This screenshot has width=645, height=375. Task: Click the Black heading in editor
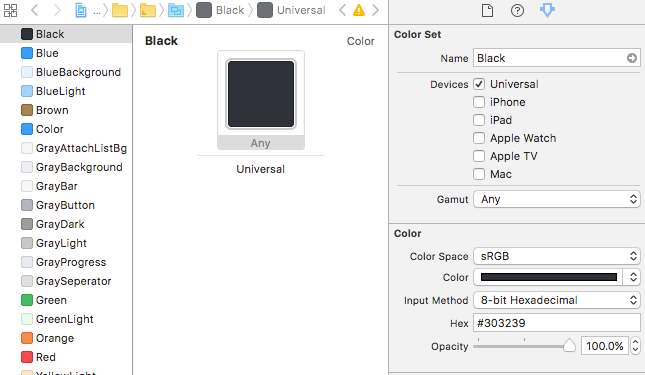pyautogui.click(x=161, y=41)
